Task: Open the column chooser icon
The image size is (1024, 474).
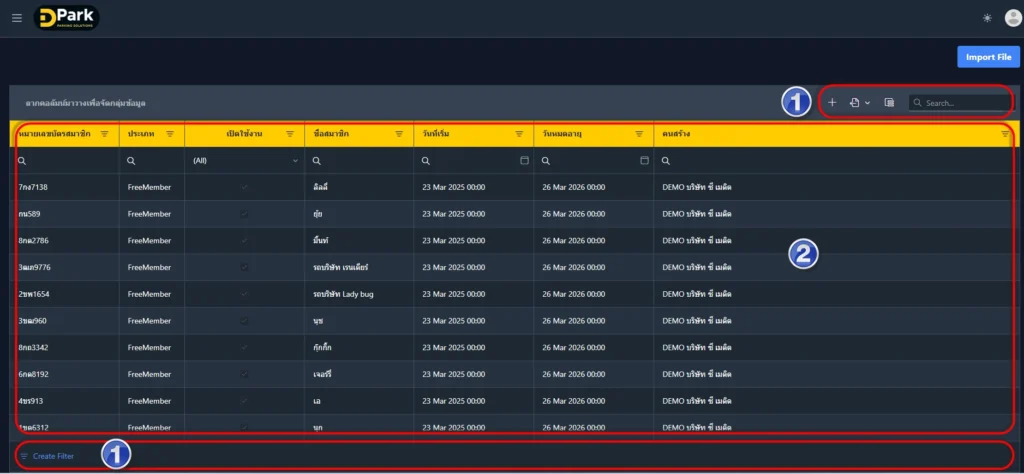Action: point(889,103)
